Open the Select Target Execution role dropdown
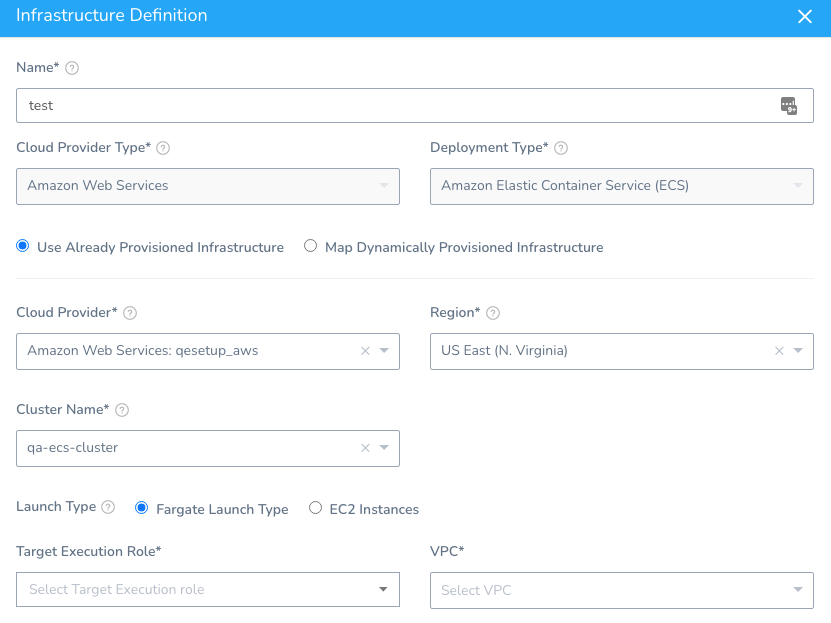831x623 pixels. pos(208,589)
